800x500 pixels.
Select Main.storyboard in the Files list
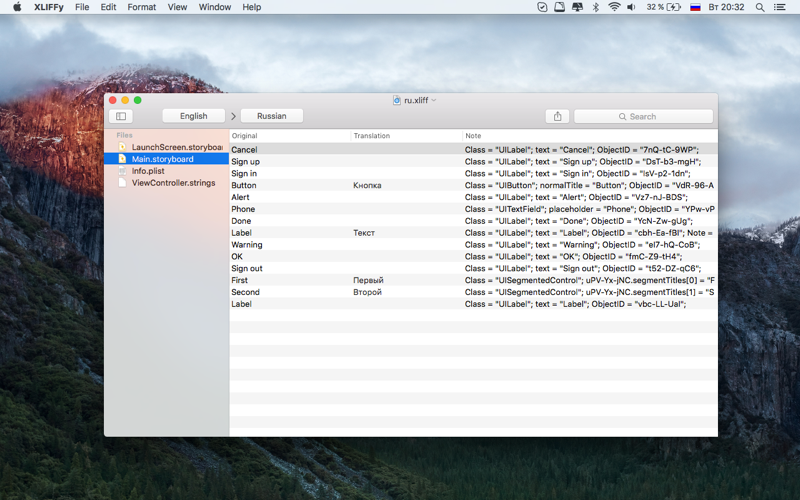pos(166,159)
